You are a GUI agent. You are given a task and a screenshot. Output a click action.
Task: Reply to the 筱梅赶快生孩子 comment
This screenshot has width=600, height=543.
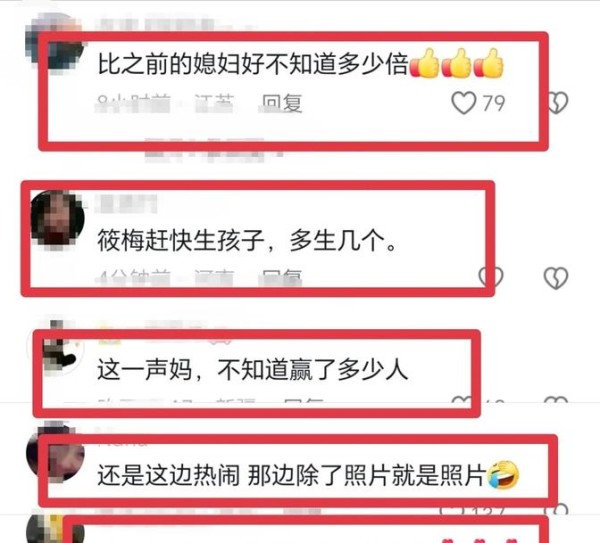[282, 277]
